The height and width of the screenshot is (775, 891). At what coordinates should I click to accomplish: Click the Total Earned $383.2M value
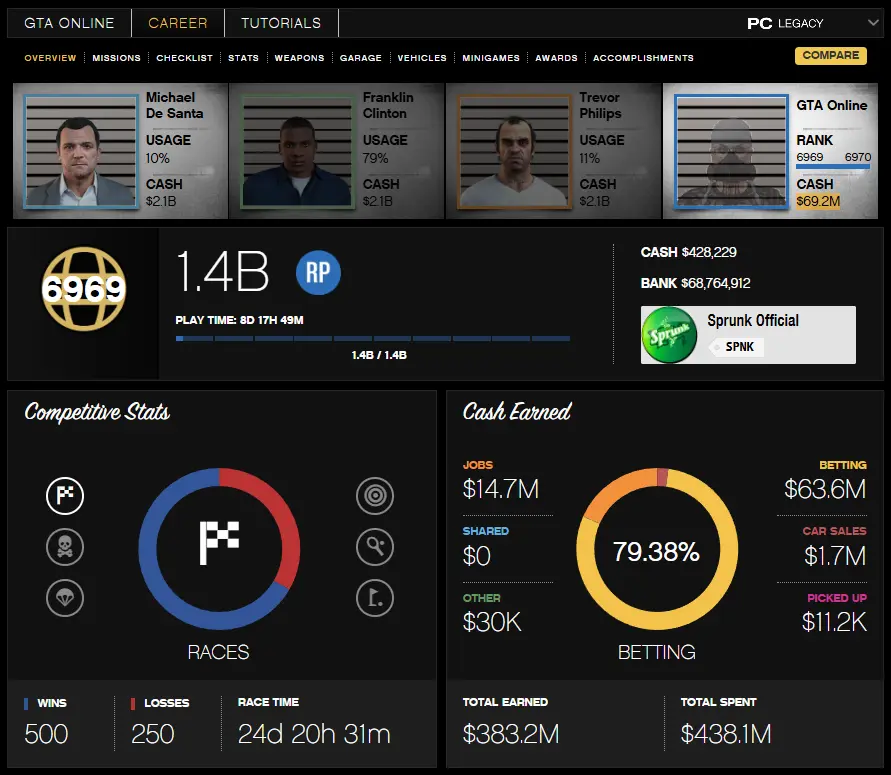click(x=511, y=734)
